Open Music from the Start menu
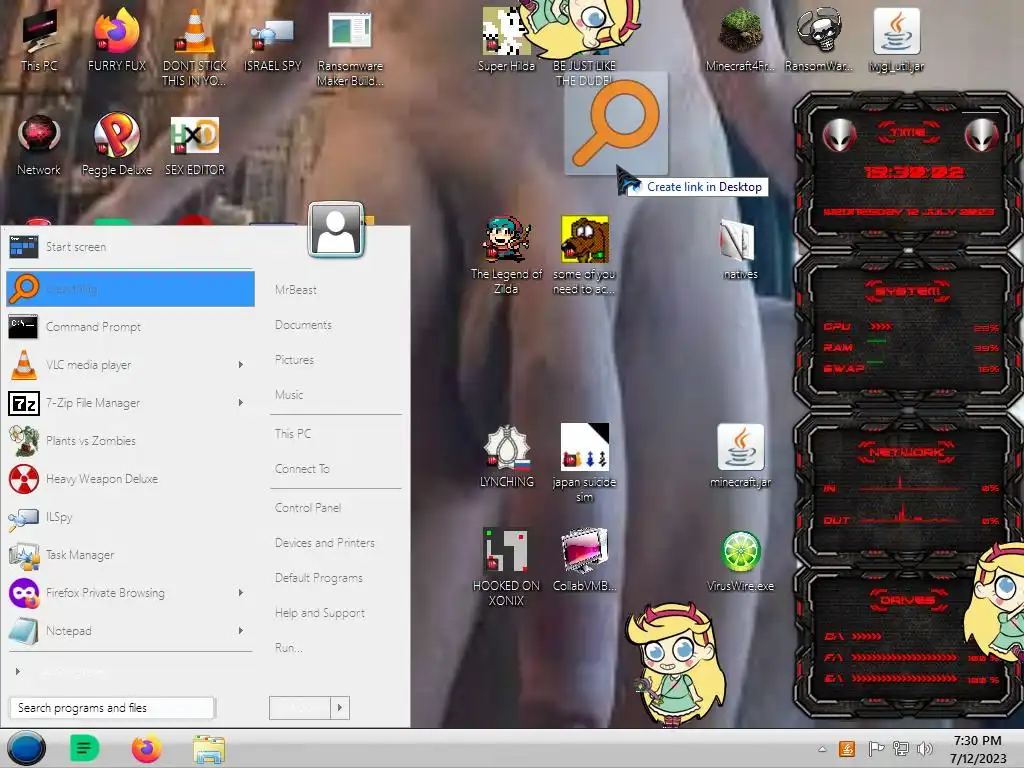1024x768 pixels. [289, 394]
